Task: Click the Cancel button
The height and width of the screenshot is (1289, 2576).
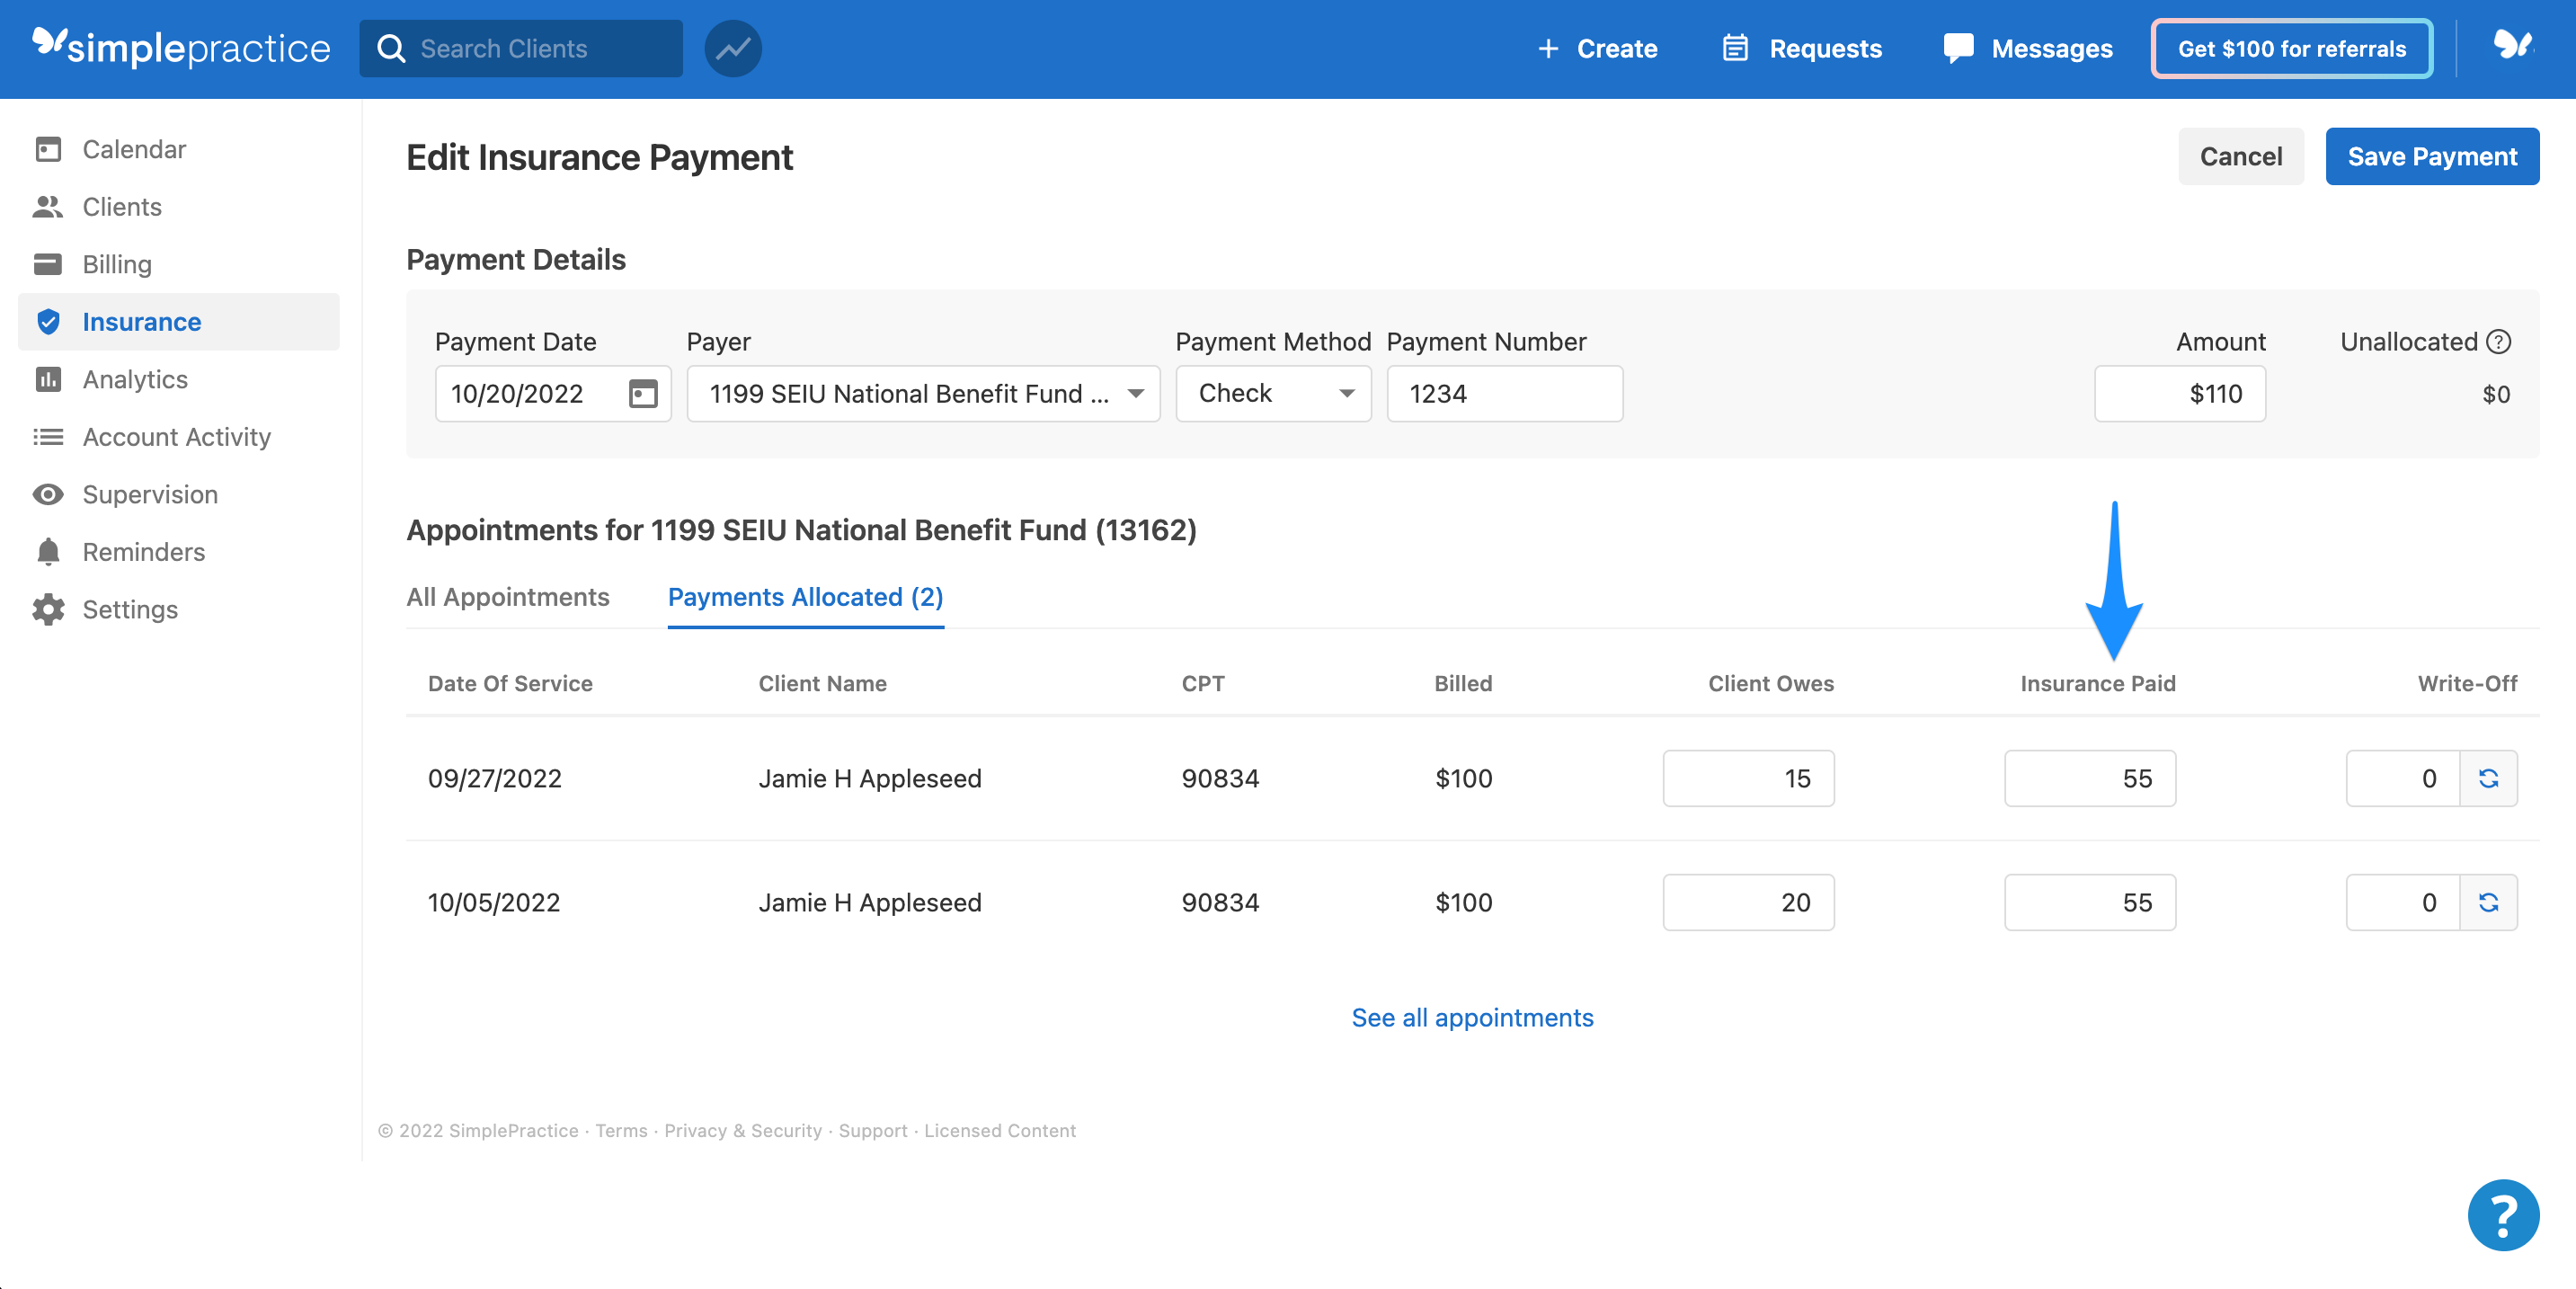Action: click(x=2240, y=156)
